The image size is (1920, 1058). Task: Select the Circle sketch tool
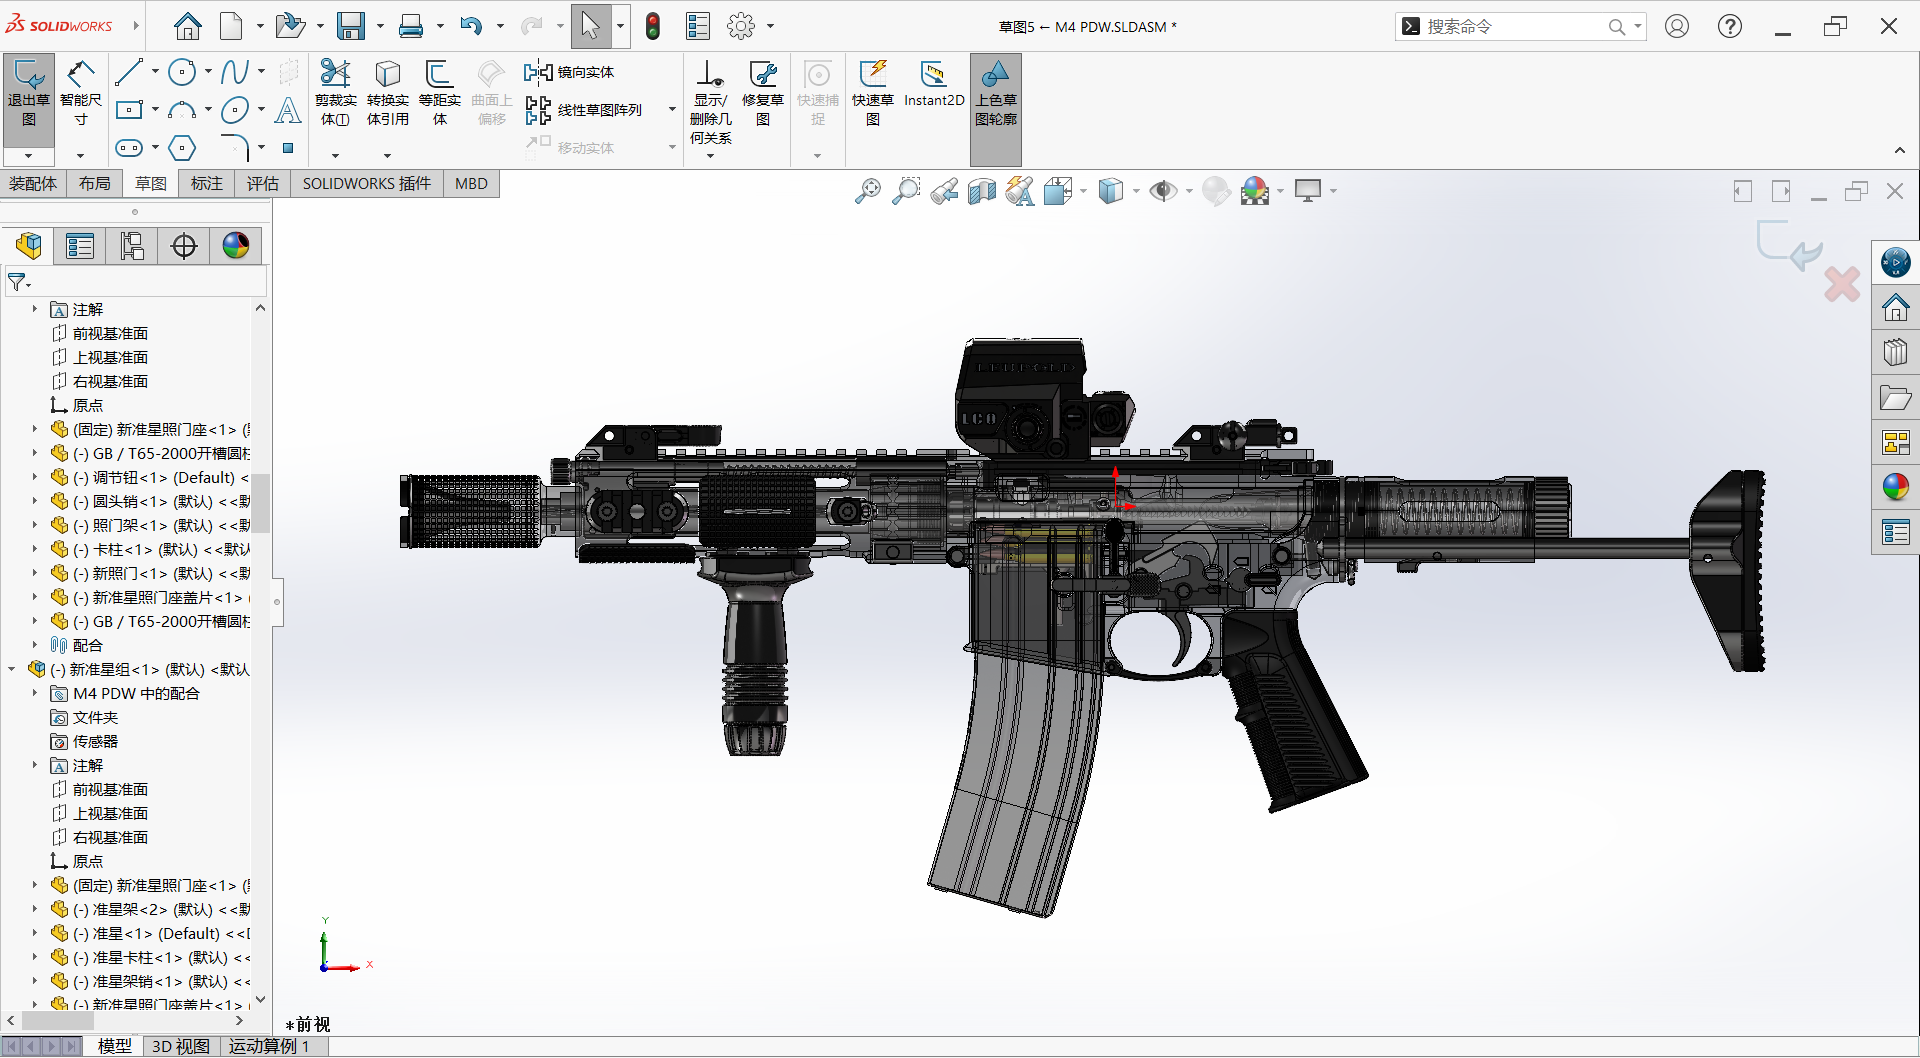[182, 72]
